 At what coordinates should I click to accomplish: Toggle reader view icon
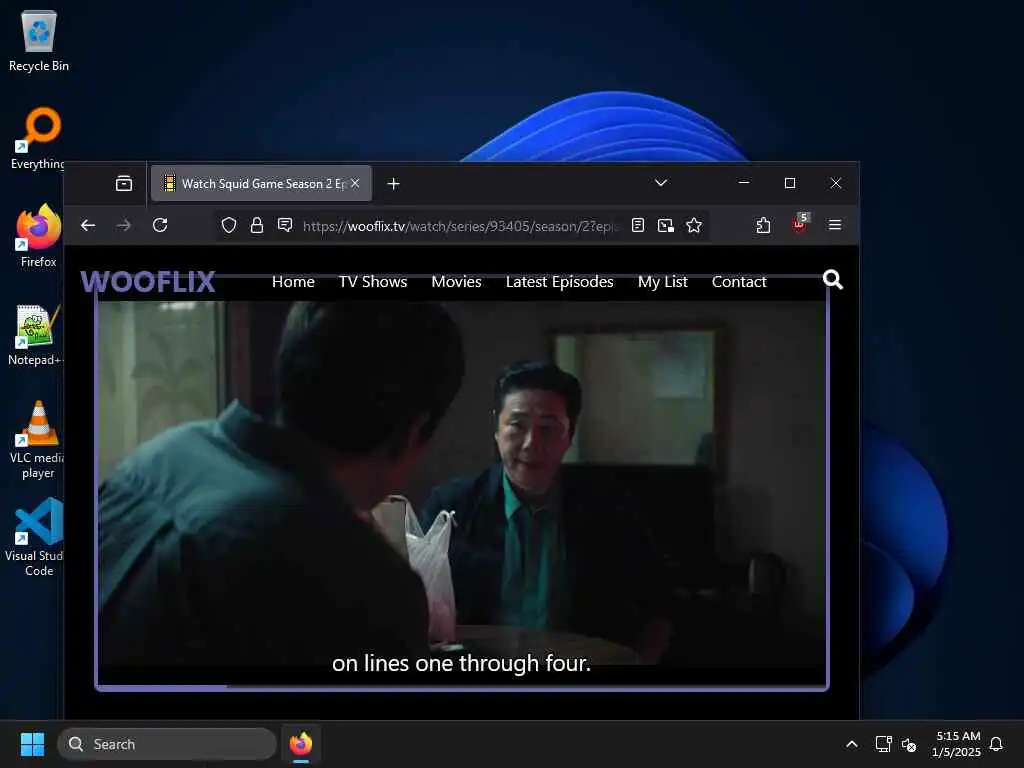coord(638,225)
